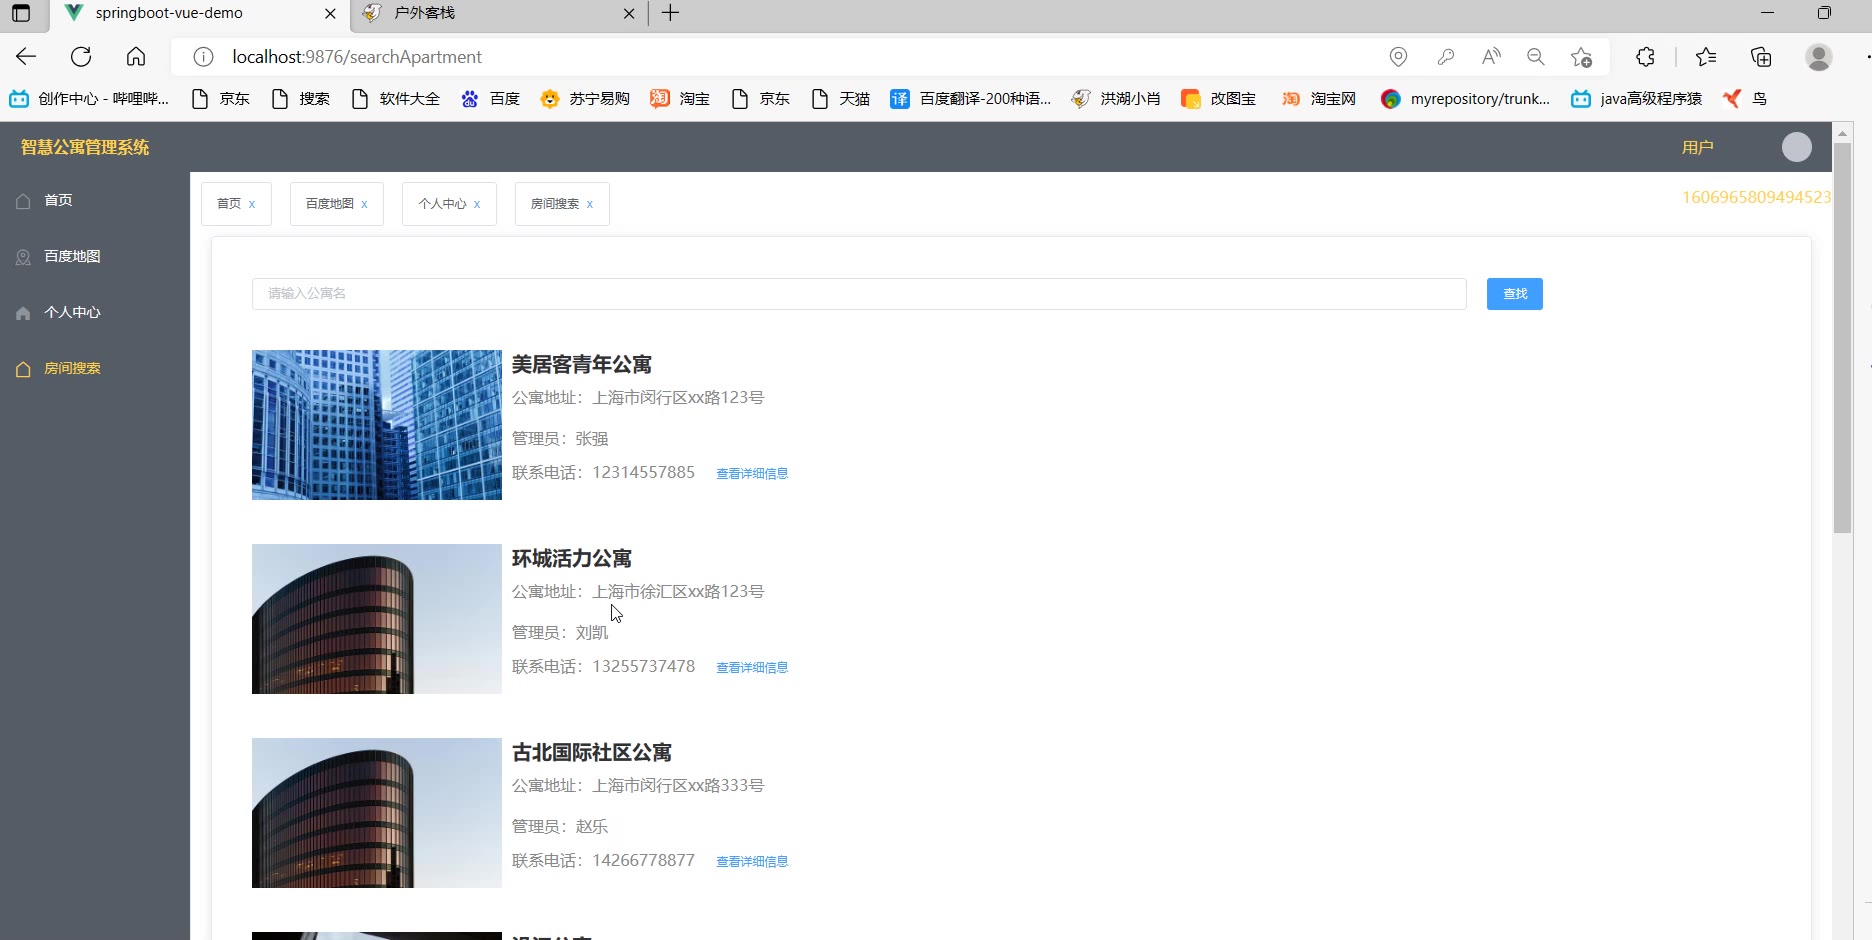Open the favorites list

pyautogui.click(x=1706, y=57)
